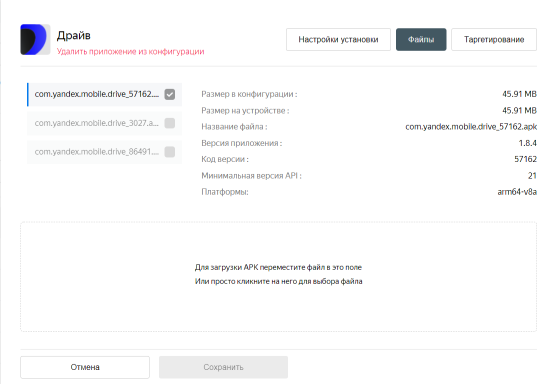Click the APK upload drop zone
This screenshot has height=384, width=553.
coord(279,277)
